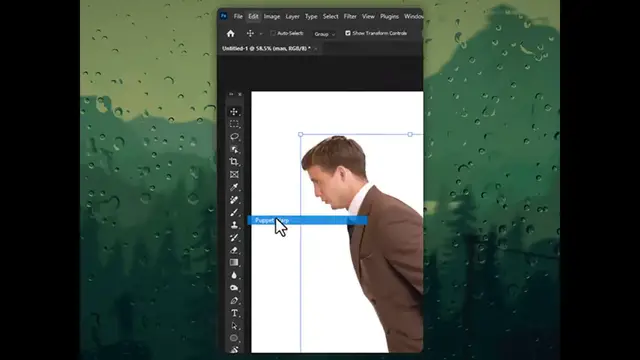Select the Dodge tool
This screenshot has height=360, width=640.
(x=234, y=288)
